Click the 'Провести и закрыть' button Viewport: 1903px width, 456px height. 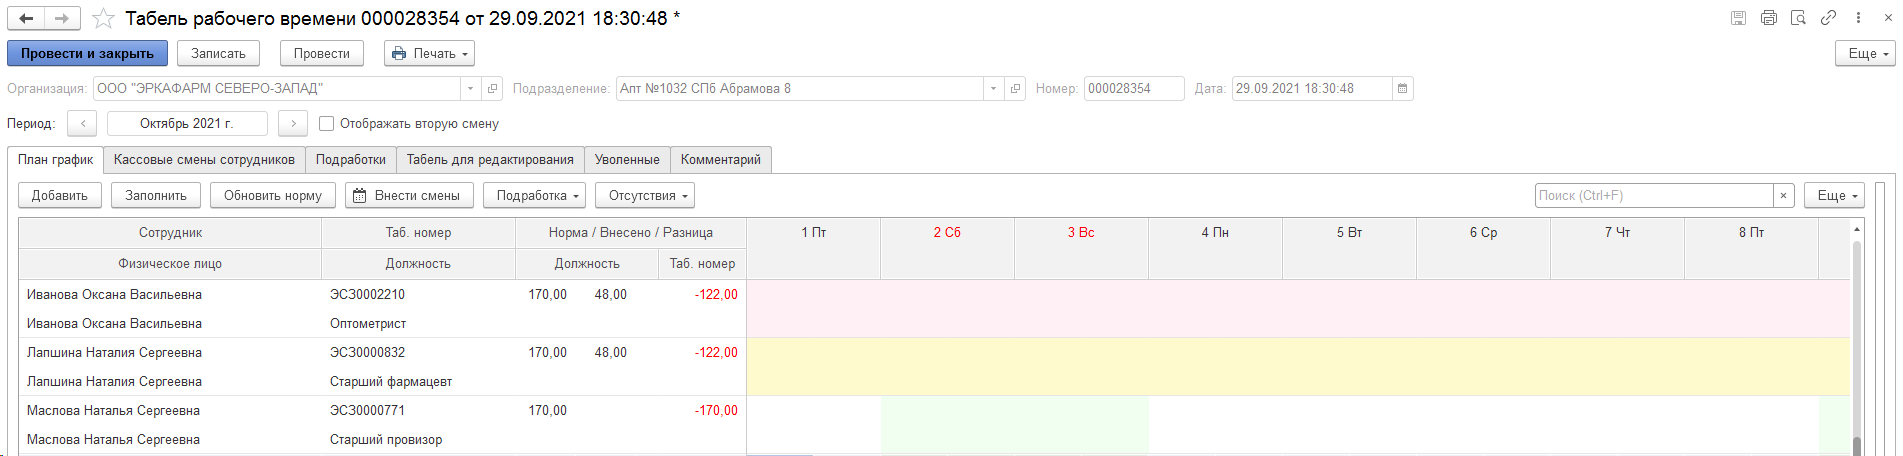coord(87,54)
